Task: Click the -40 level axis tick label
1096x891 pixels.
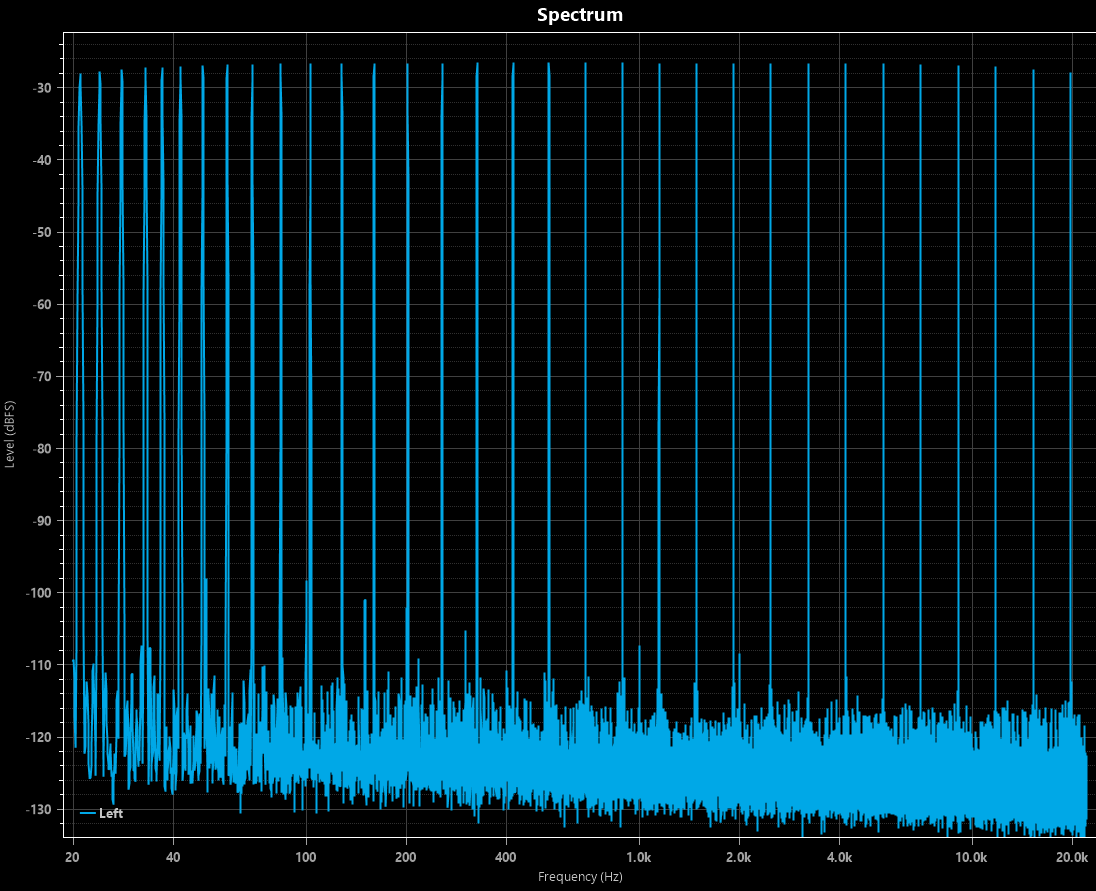Action: tap(42, 160)
